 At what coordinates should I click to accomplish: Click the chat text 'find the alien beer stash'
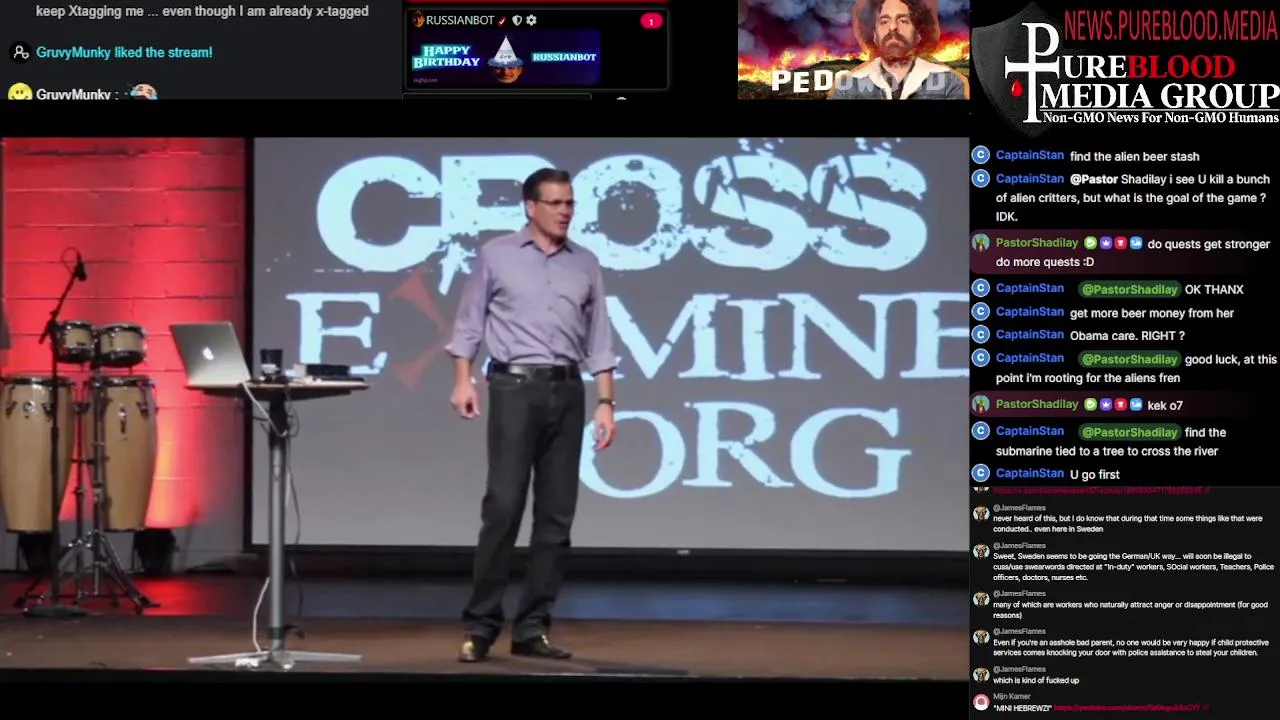click(x=1134, y=156)
